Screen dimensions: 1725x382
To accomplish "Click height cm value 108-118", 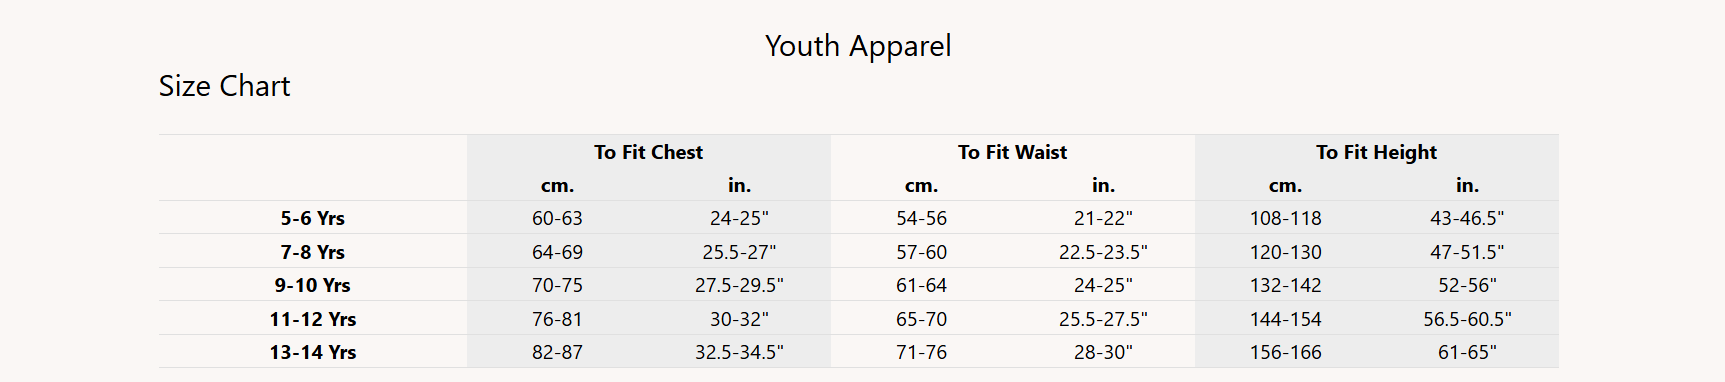I will (x=1285, y=218).
